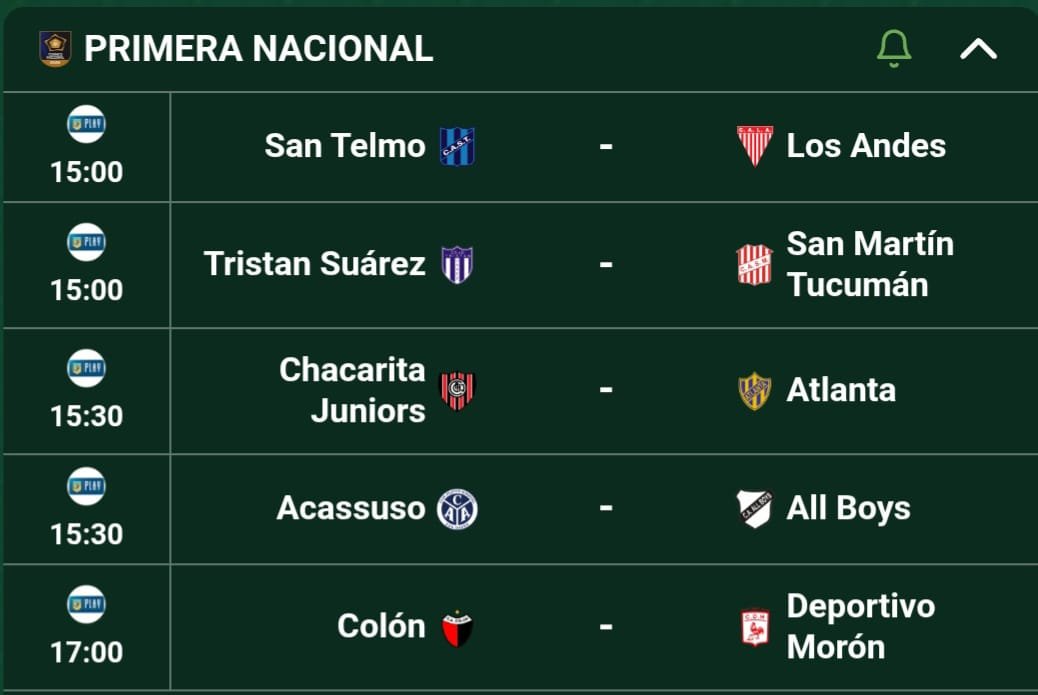Collapse the Primera Nacional section chevron
The width and height of the screenshot is (1038, 695).
(x=978, y=49)
